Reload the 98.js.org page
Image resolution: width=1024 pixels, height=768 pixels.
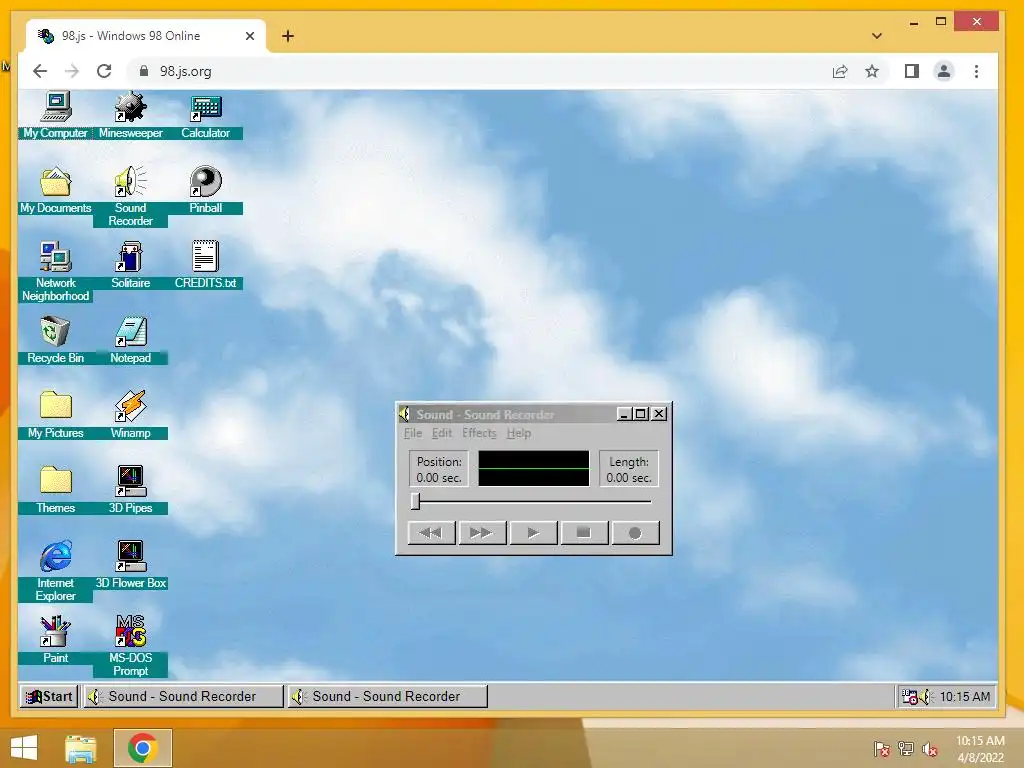[104, 71]
